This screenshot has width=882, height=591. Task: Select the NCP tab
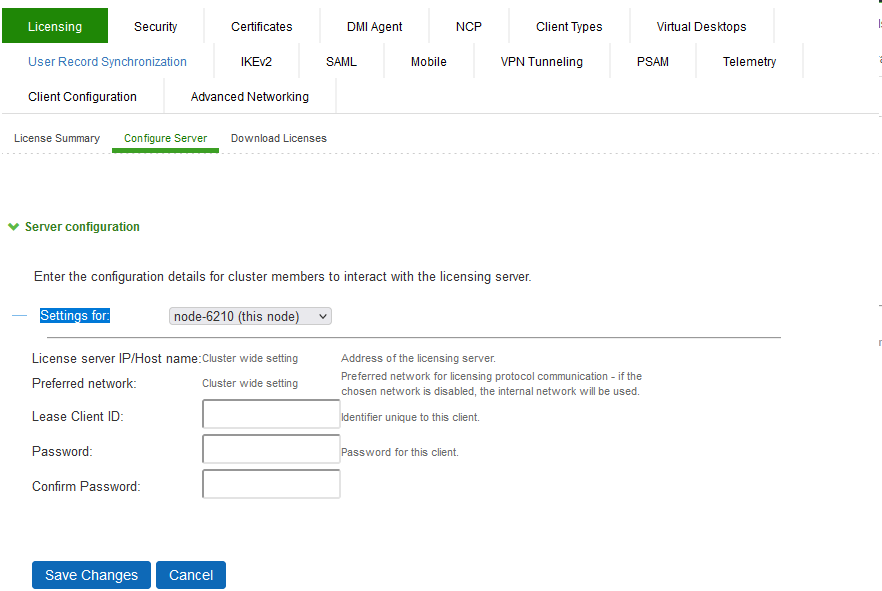[x=469, y=26]
